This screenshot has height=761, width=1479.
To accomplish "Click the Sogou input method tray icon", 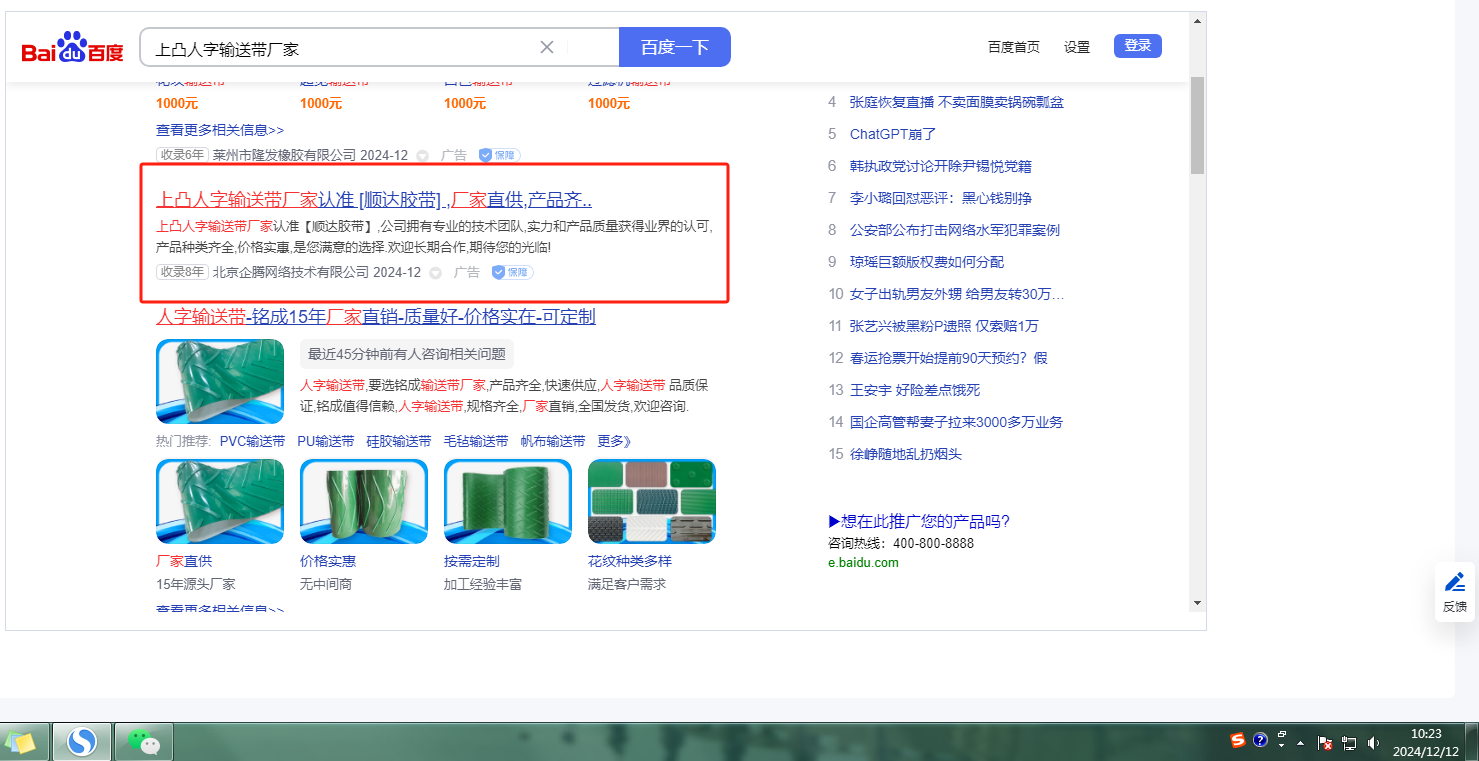I will point(1238,740).
